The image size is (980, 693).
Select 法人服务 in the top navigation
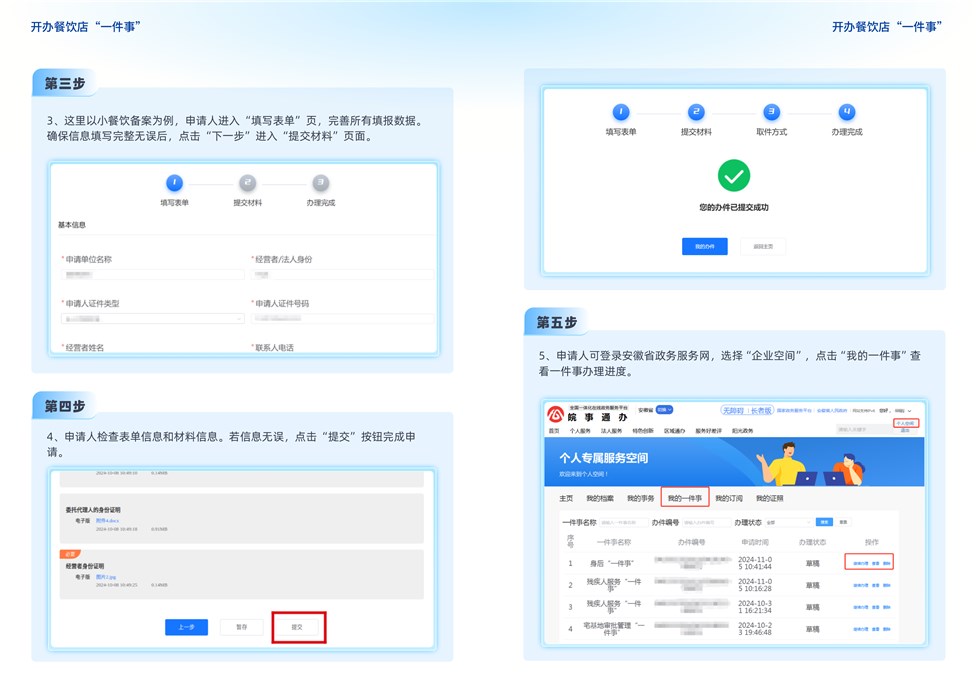(611, 431)
